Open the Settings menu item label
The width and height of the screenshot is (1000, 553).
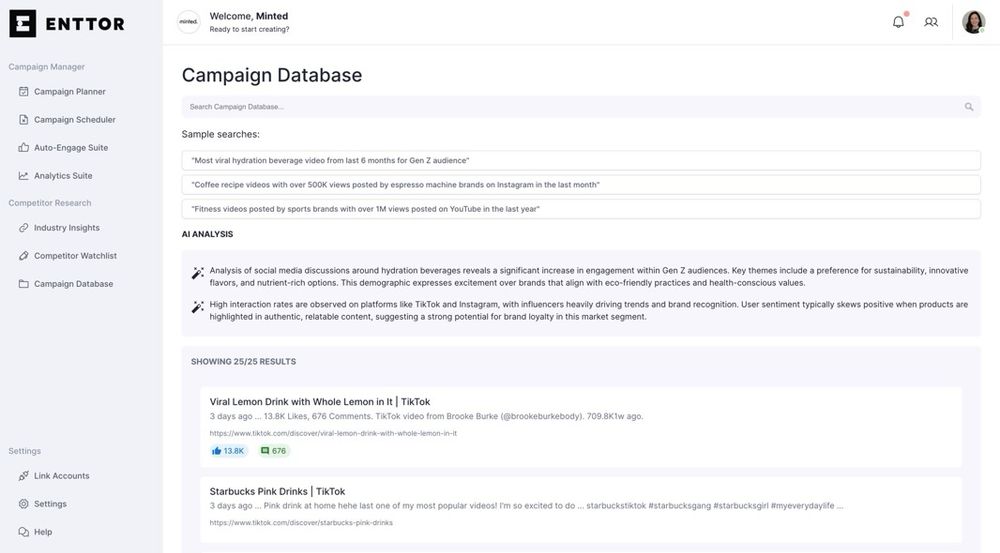tap(50, 504)
